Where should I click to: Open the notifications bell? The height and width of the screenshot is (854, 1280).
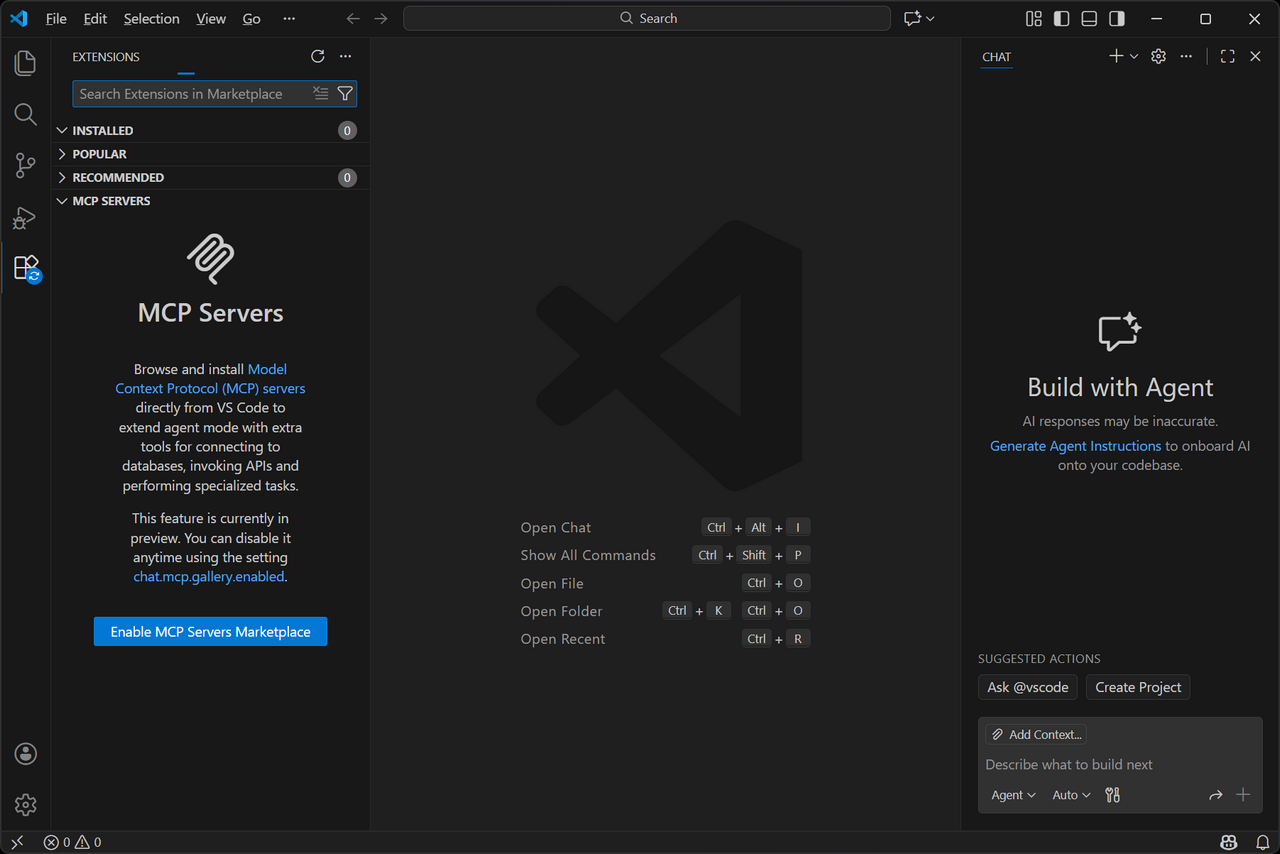(1262, 842)
